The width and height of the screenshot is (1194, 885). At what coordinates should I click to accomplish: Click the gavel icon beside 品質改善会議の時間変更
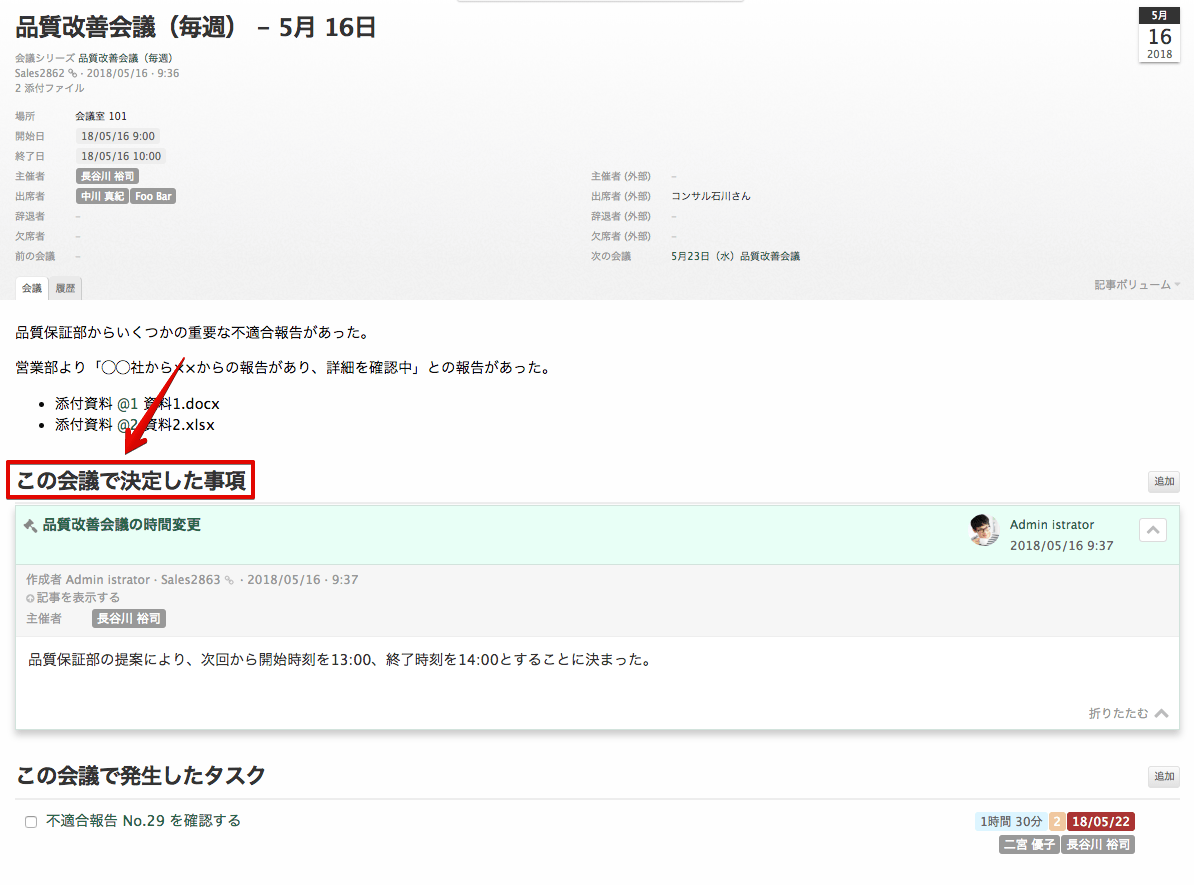[30, 526]
